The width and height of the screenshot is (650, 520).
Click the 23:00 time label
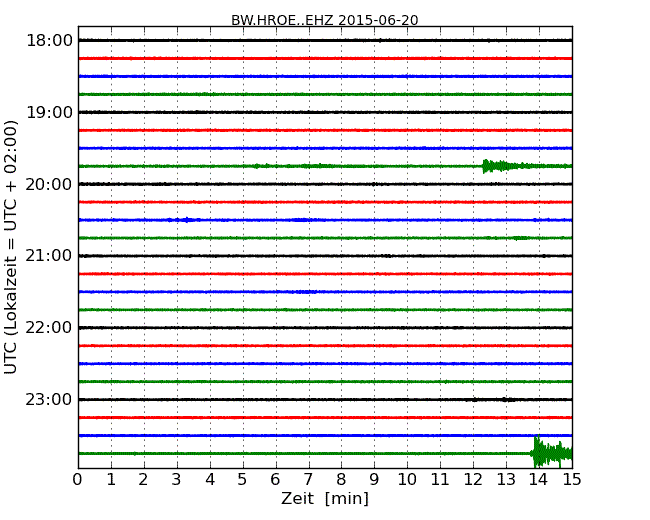tap(49, 399)
